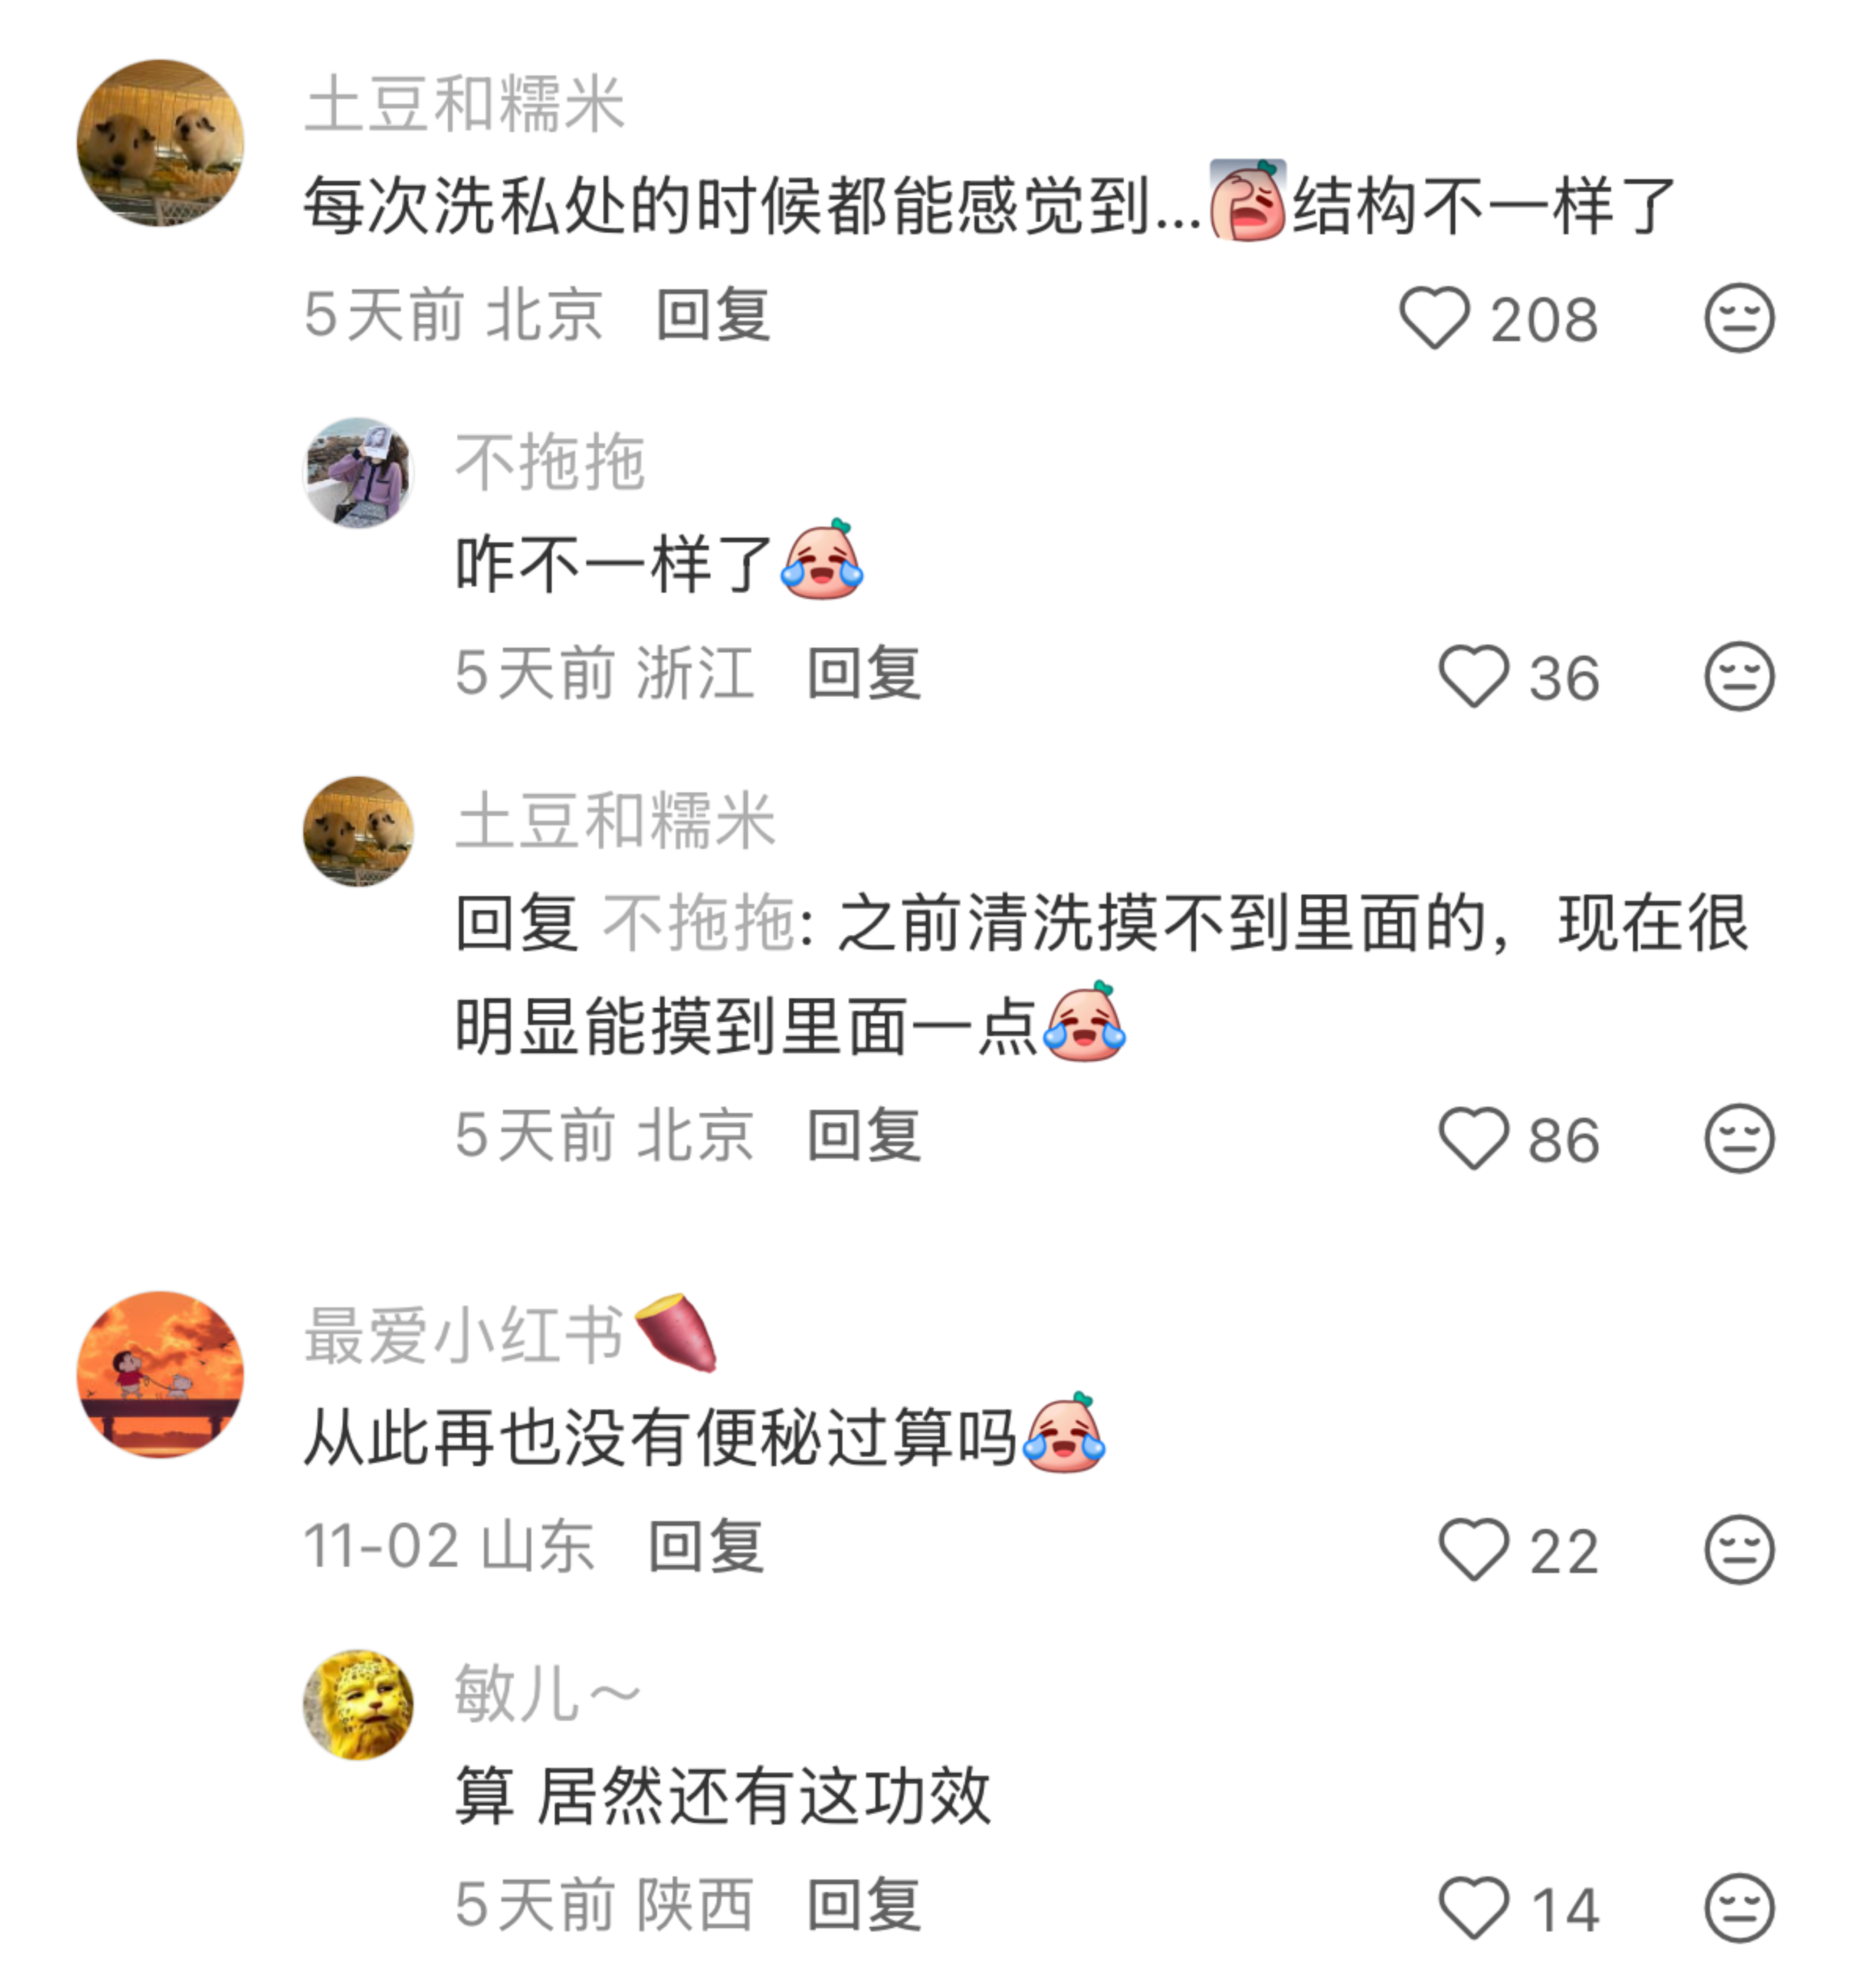
Task: Reply to 不拖拖's comment from 浙江
Action: tap(863, 673)
